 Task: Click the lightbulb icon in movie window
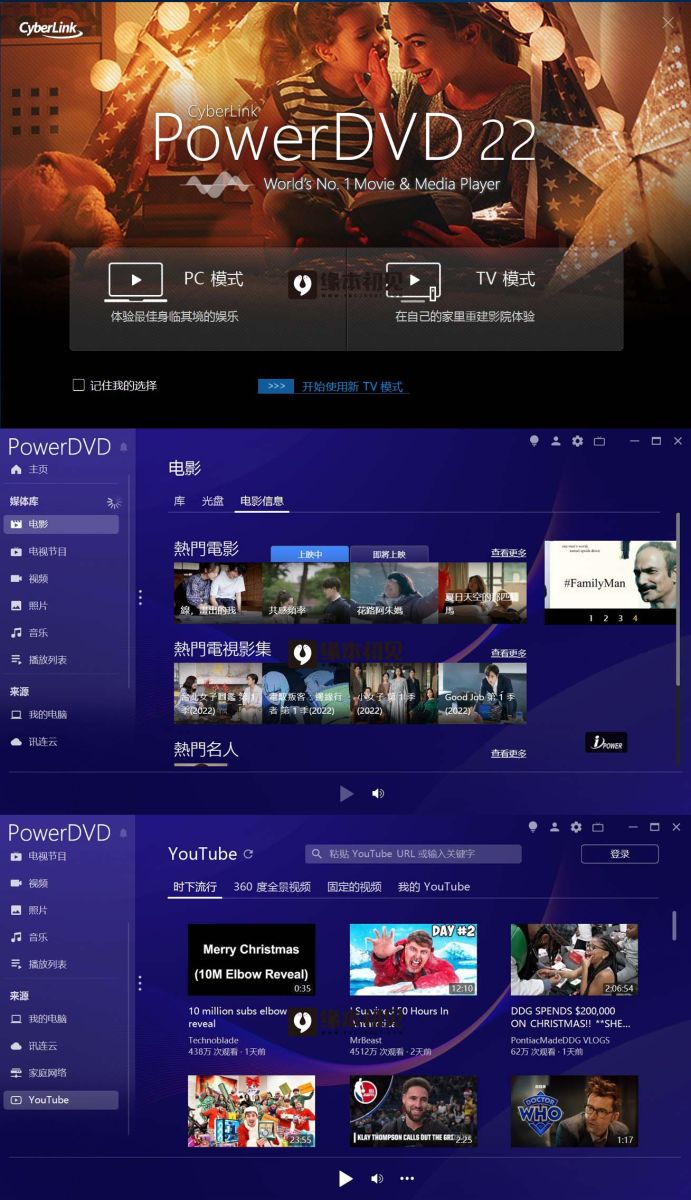tap(533, 441)
